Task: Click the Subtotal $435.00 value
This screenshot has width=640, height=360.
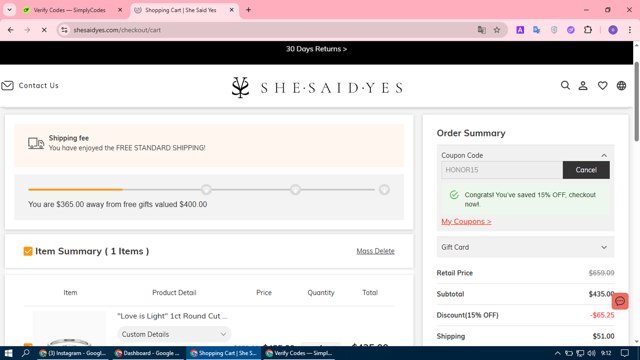Action: [x=601, y=294]
